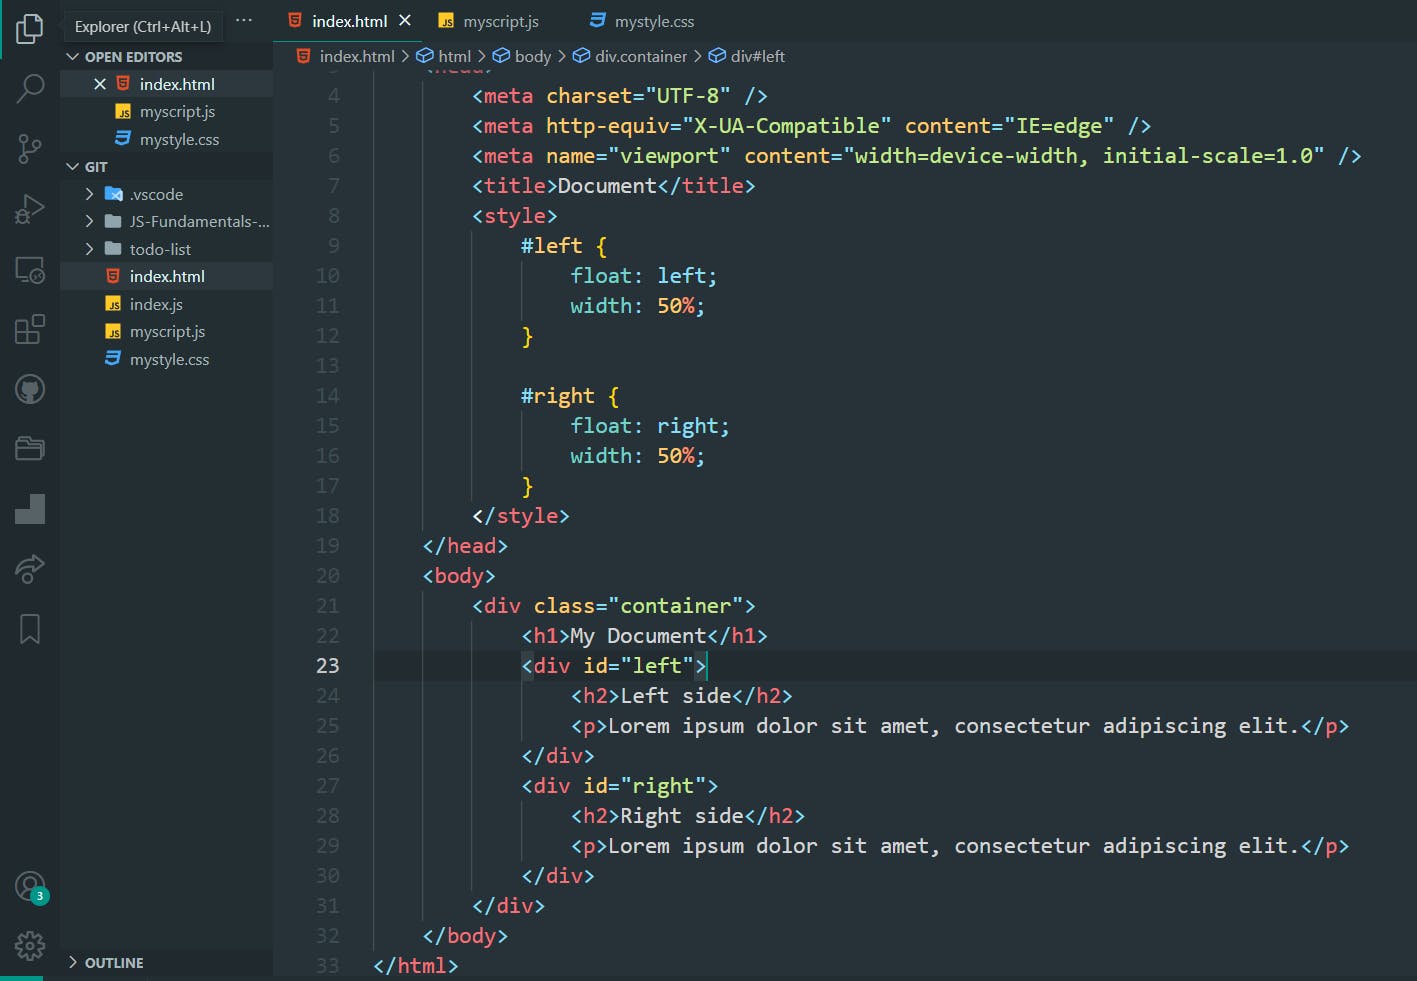
Task: Open myscript.js in GIT file tree
Action: [166, 332]
